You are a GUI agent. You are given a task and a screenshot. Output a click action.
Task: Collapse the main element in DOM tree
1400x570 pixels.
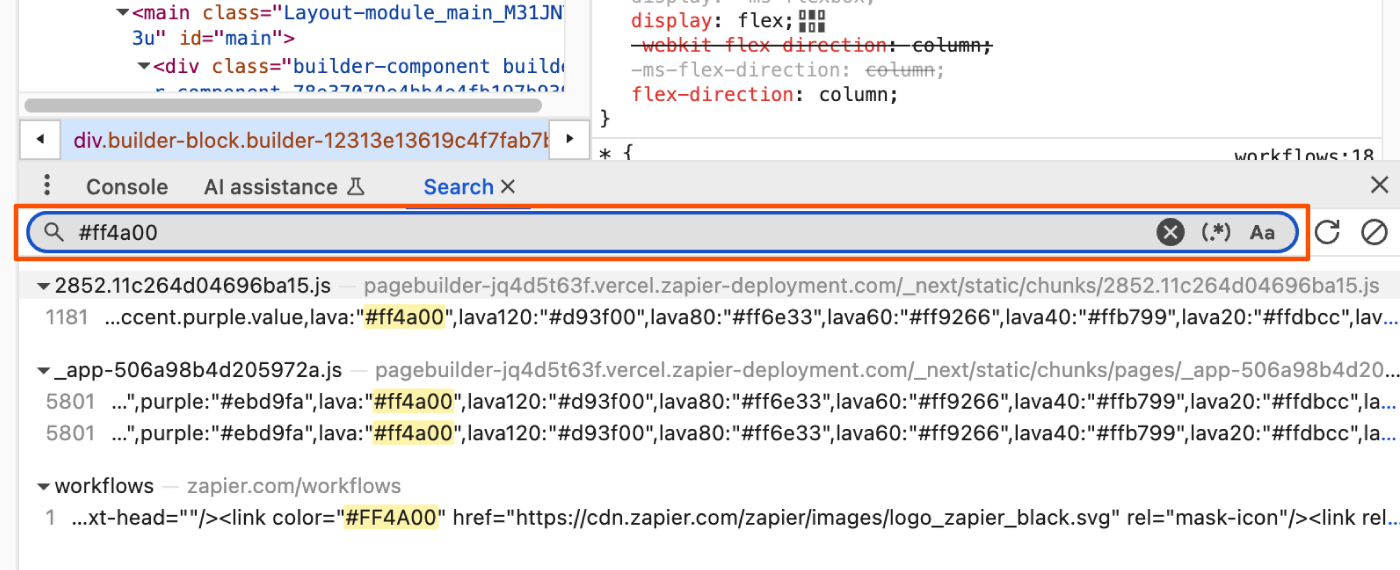coord(123,14)
